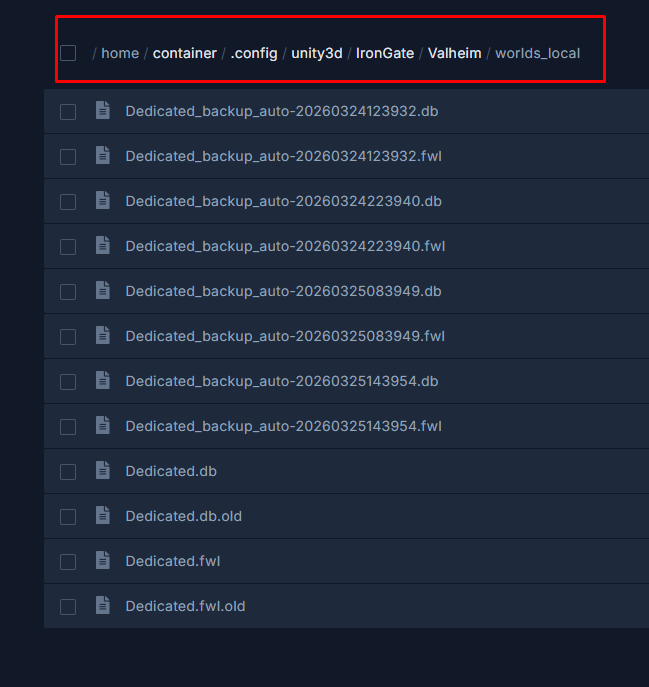Go to the .config breadcrumb folder
The image size is (649, 687).
pos(254,53)
